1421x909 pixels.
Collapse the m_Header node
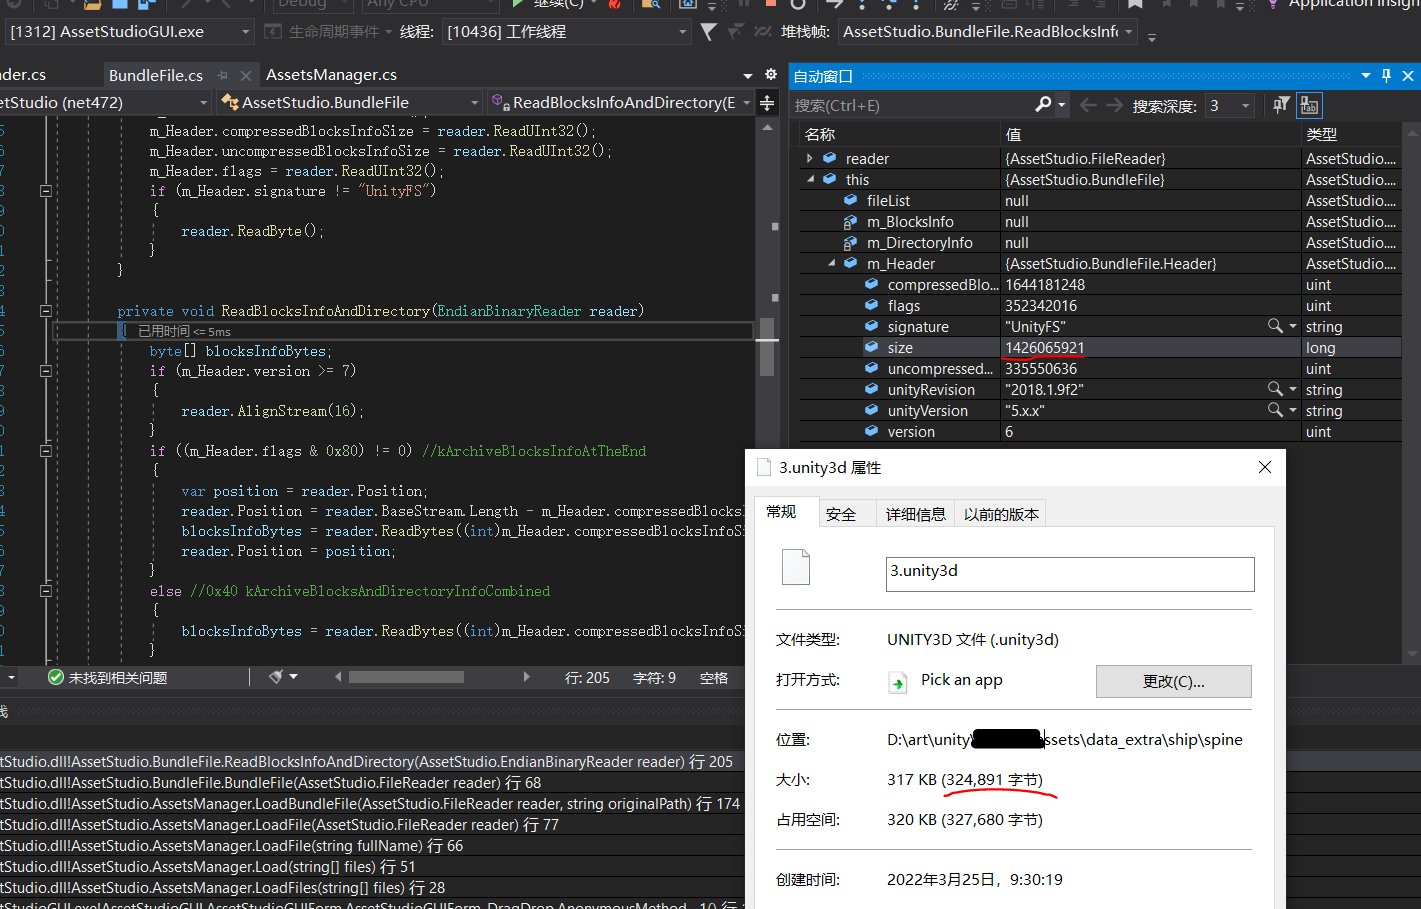[831, 264]
